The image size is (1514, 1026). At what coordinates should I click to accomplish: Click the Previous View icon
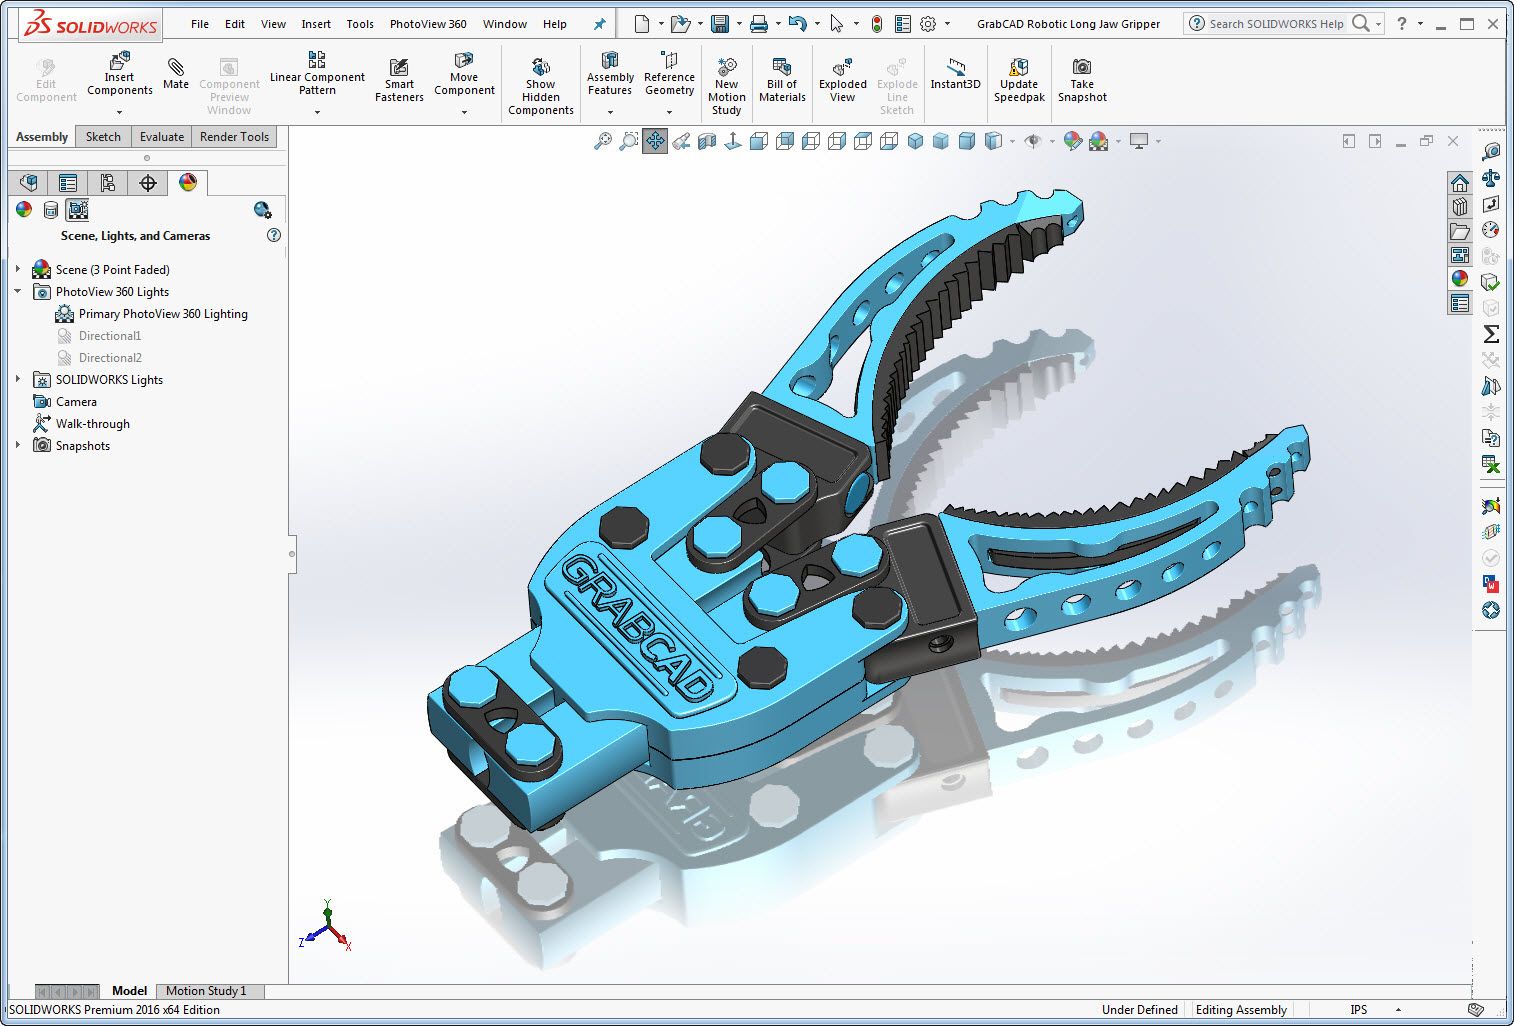681,141
